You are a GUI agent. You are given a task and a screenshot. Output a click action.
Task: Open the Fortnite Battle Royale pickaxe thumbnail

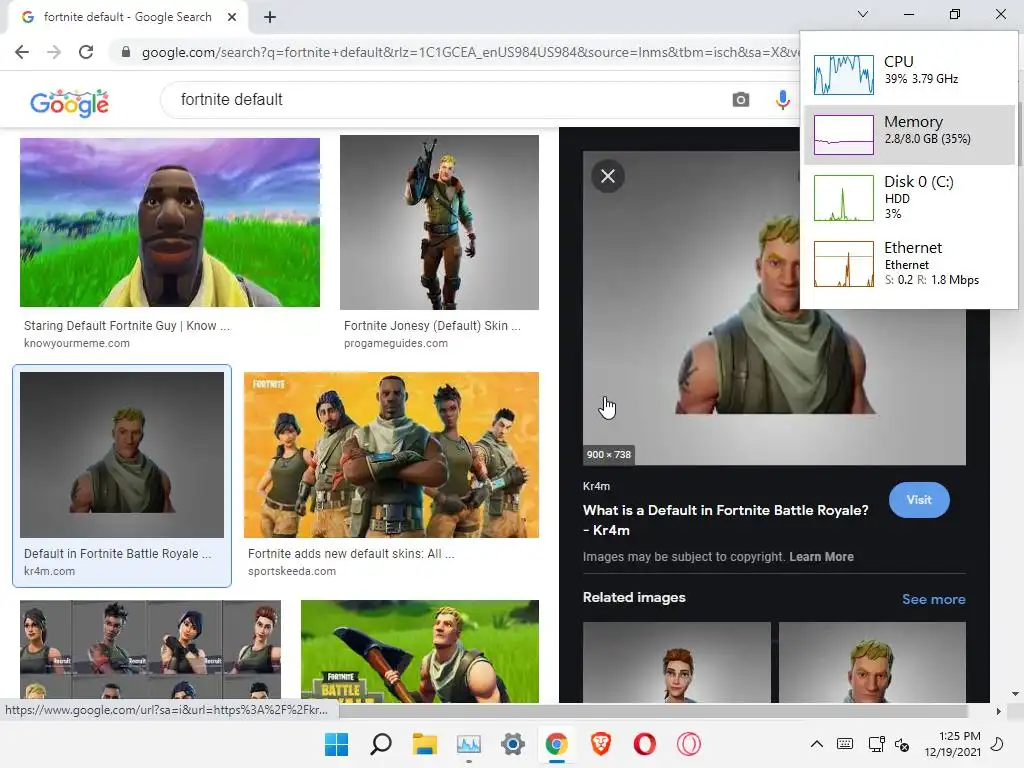tap(420, 651)
